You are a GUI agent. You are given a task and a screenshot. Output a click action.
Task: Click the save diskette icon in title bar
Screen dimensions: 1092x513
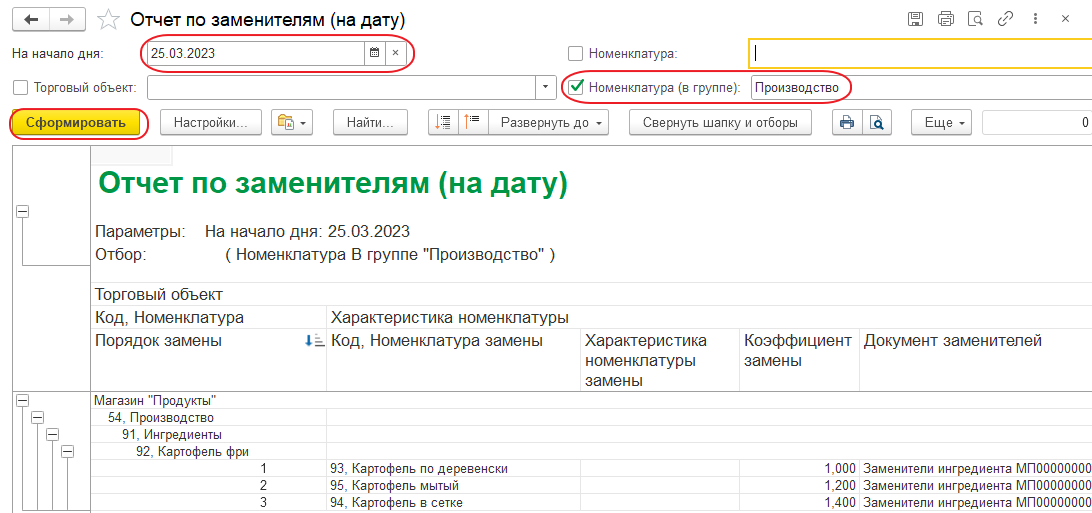click(x=914, y=19)
